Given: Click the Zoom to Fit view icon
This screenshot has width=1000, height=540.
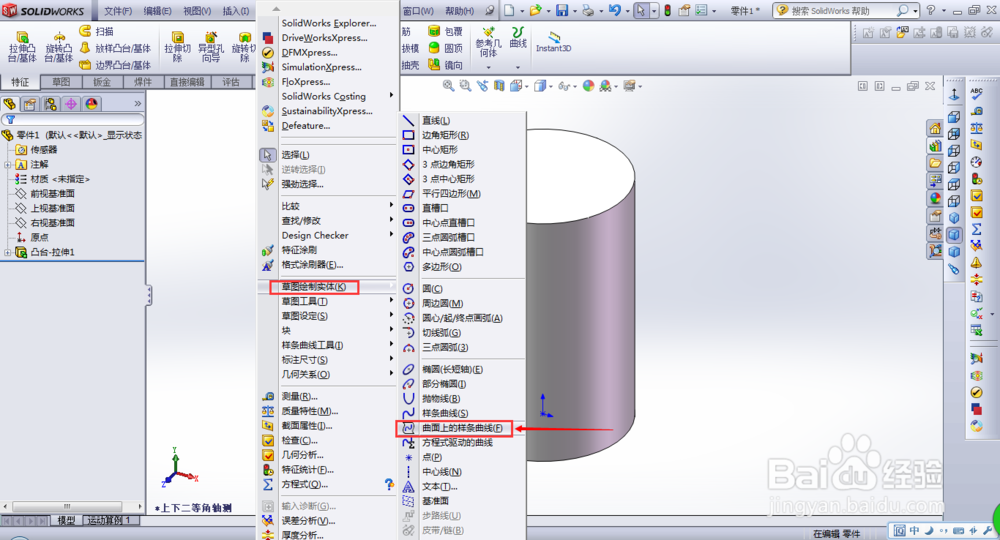Looking at the screenshot, I should click(x=448, y=85).
